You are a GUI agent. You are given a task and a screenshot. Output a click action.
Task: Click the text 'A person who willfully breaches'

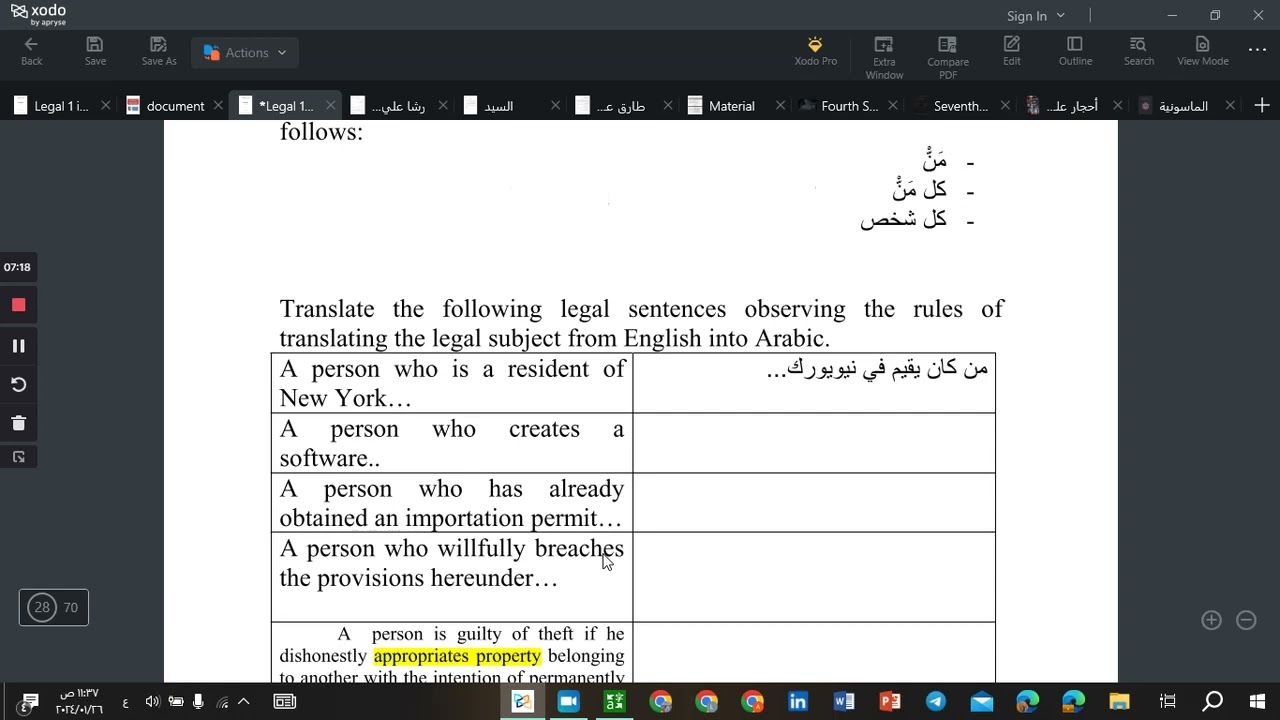[x=452, y=548]
